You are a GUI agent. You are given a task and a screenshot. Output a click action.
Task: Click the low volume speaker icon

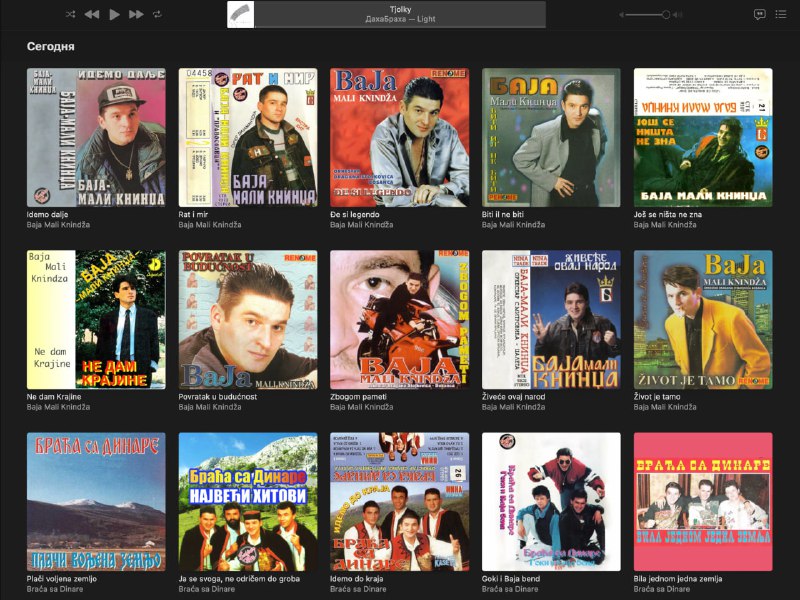click(x=621, y=15)
